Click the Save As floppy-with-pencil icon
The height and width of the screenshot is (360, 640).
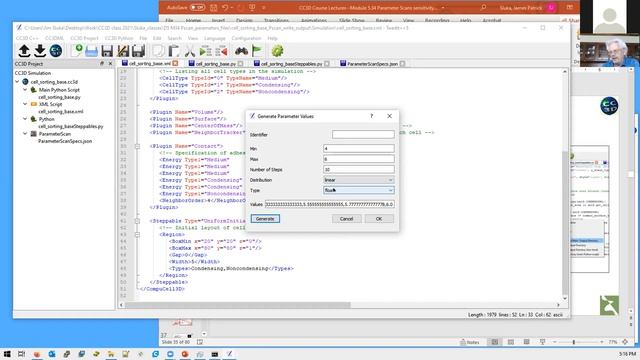click(123, 51)
